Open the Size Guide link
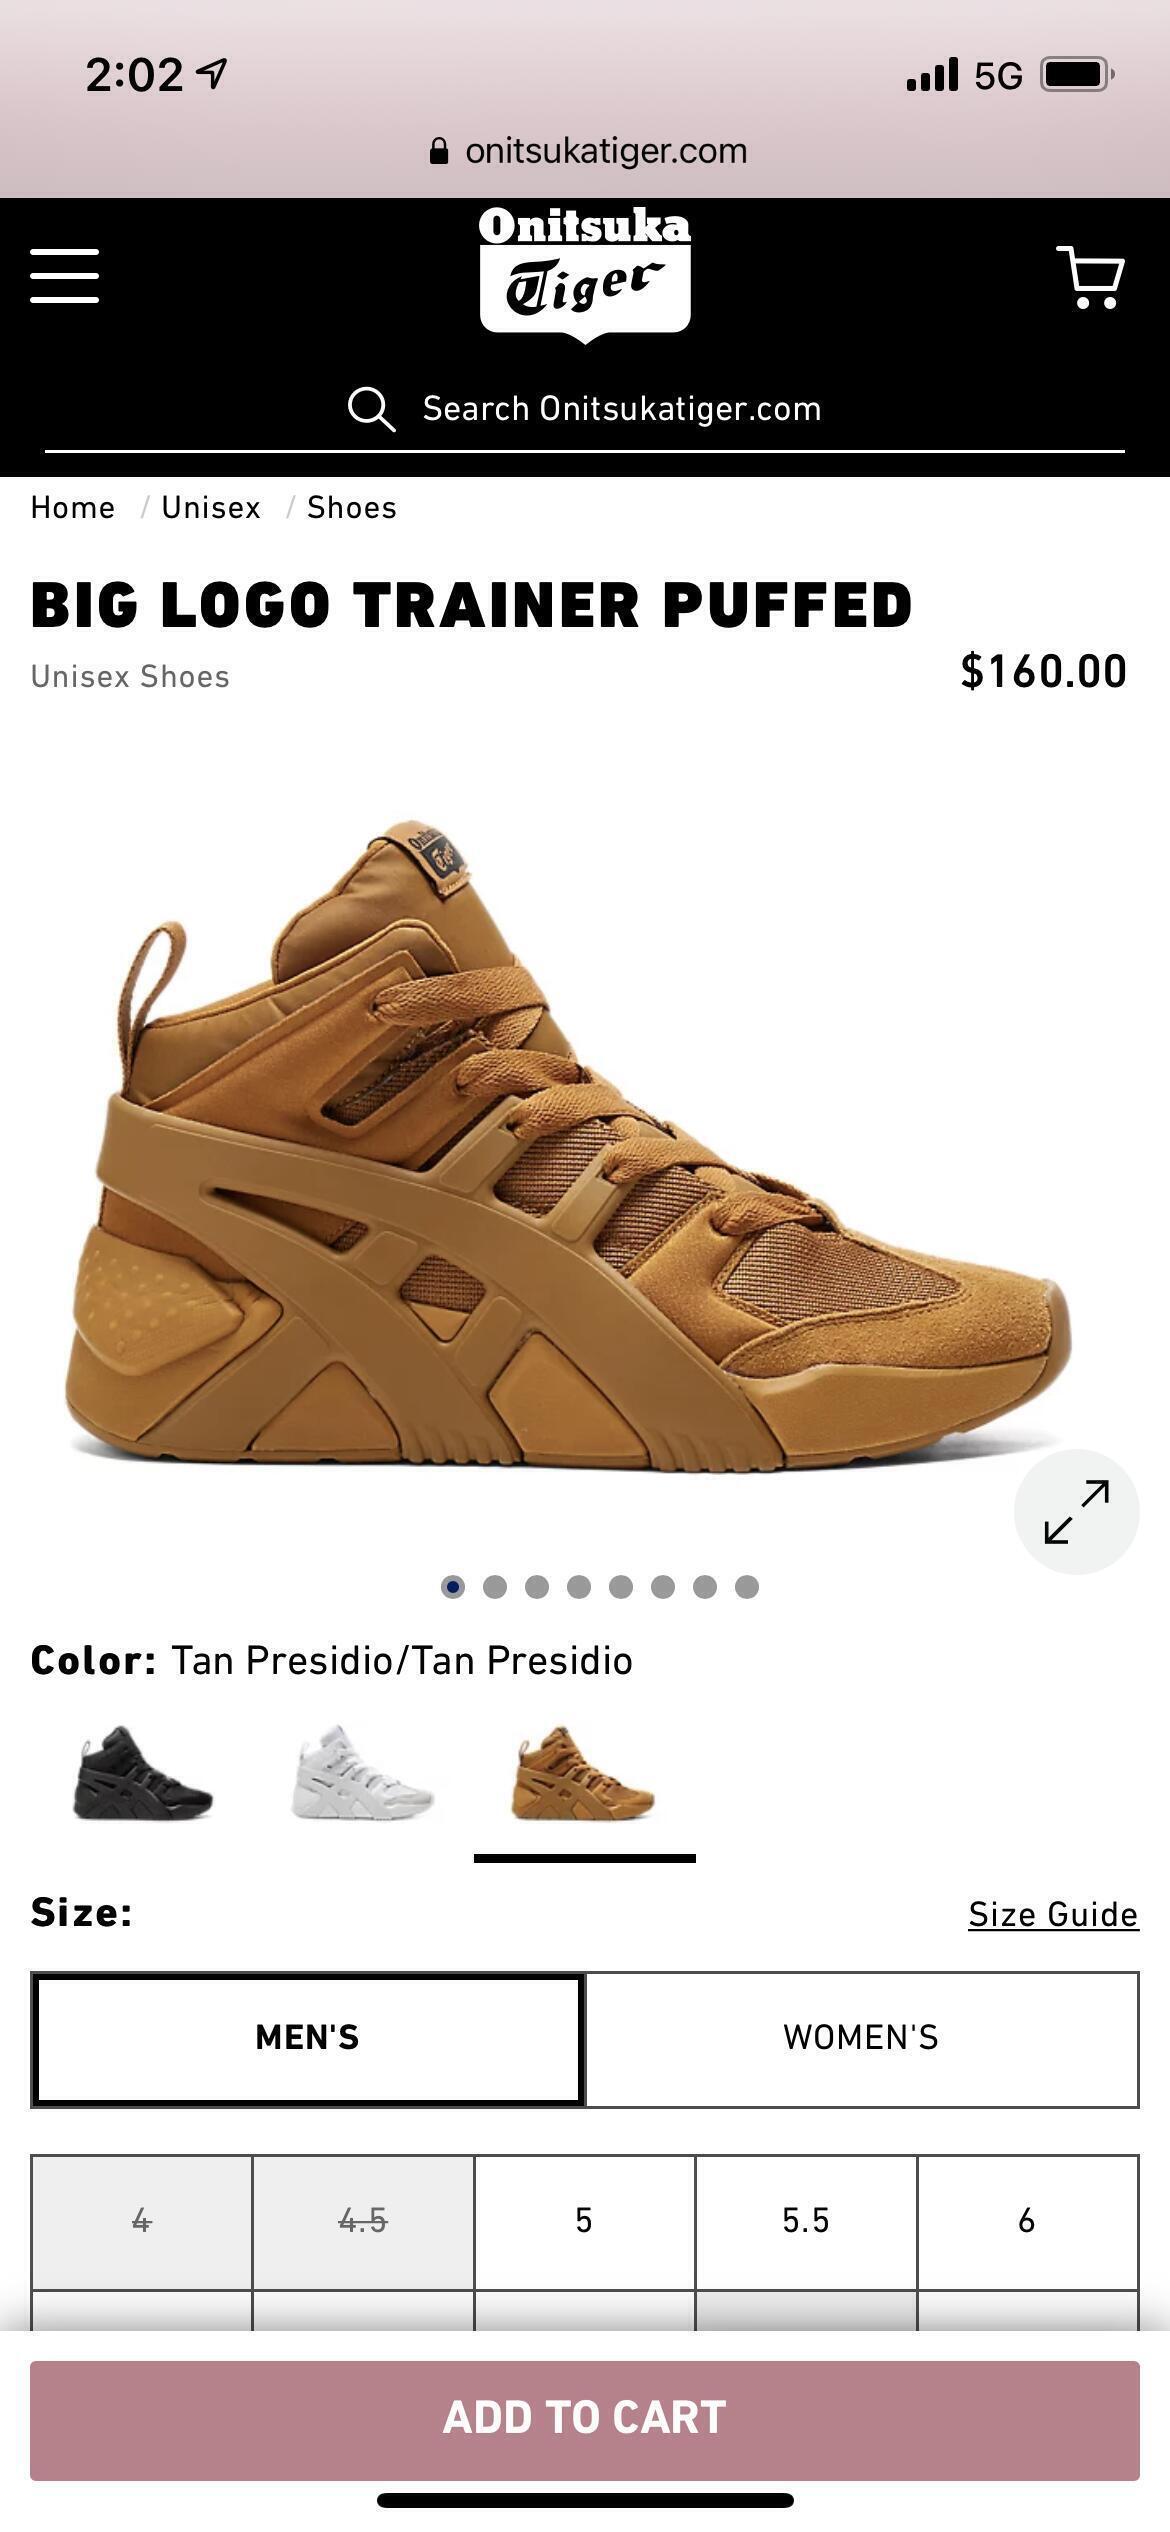1170x2532 pixels. tap(1053, 1914)
